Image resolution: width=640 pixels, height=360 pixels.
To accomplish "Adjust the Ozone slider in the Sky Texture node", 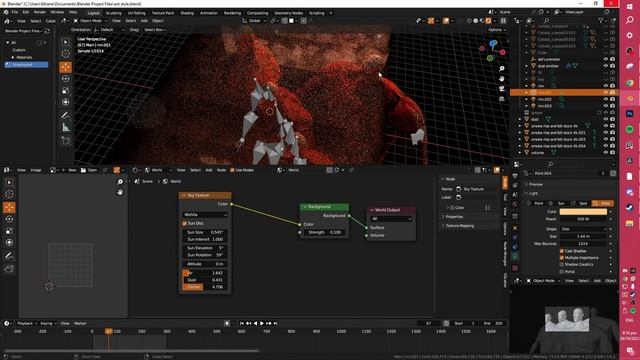I will click(205, 287).
